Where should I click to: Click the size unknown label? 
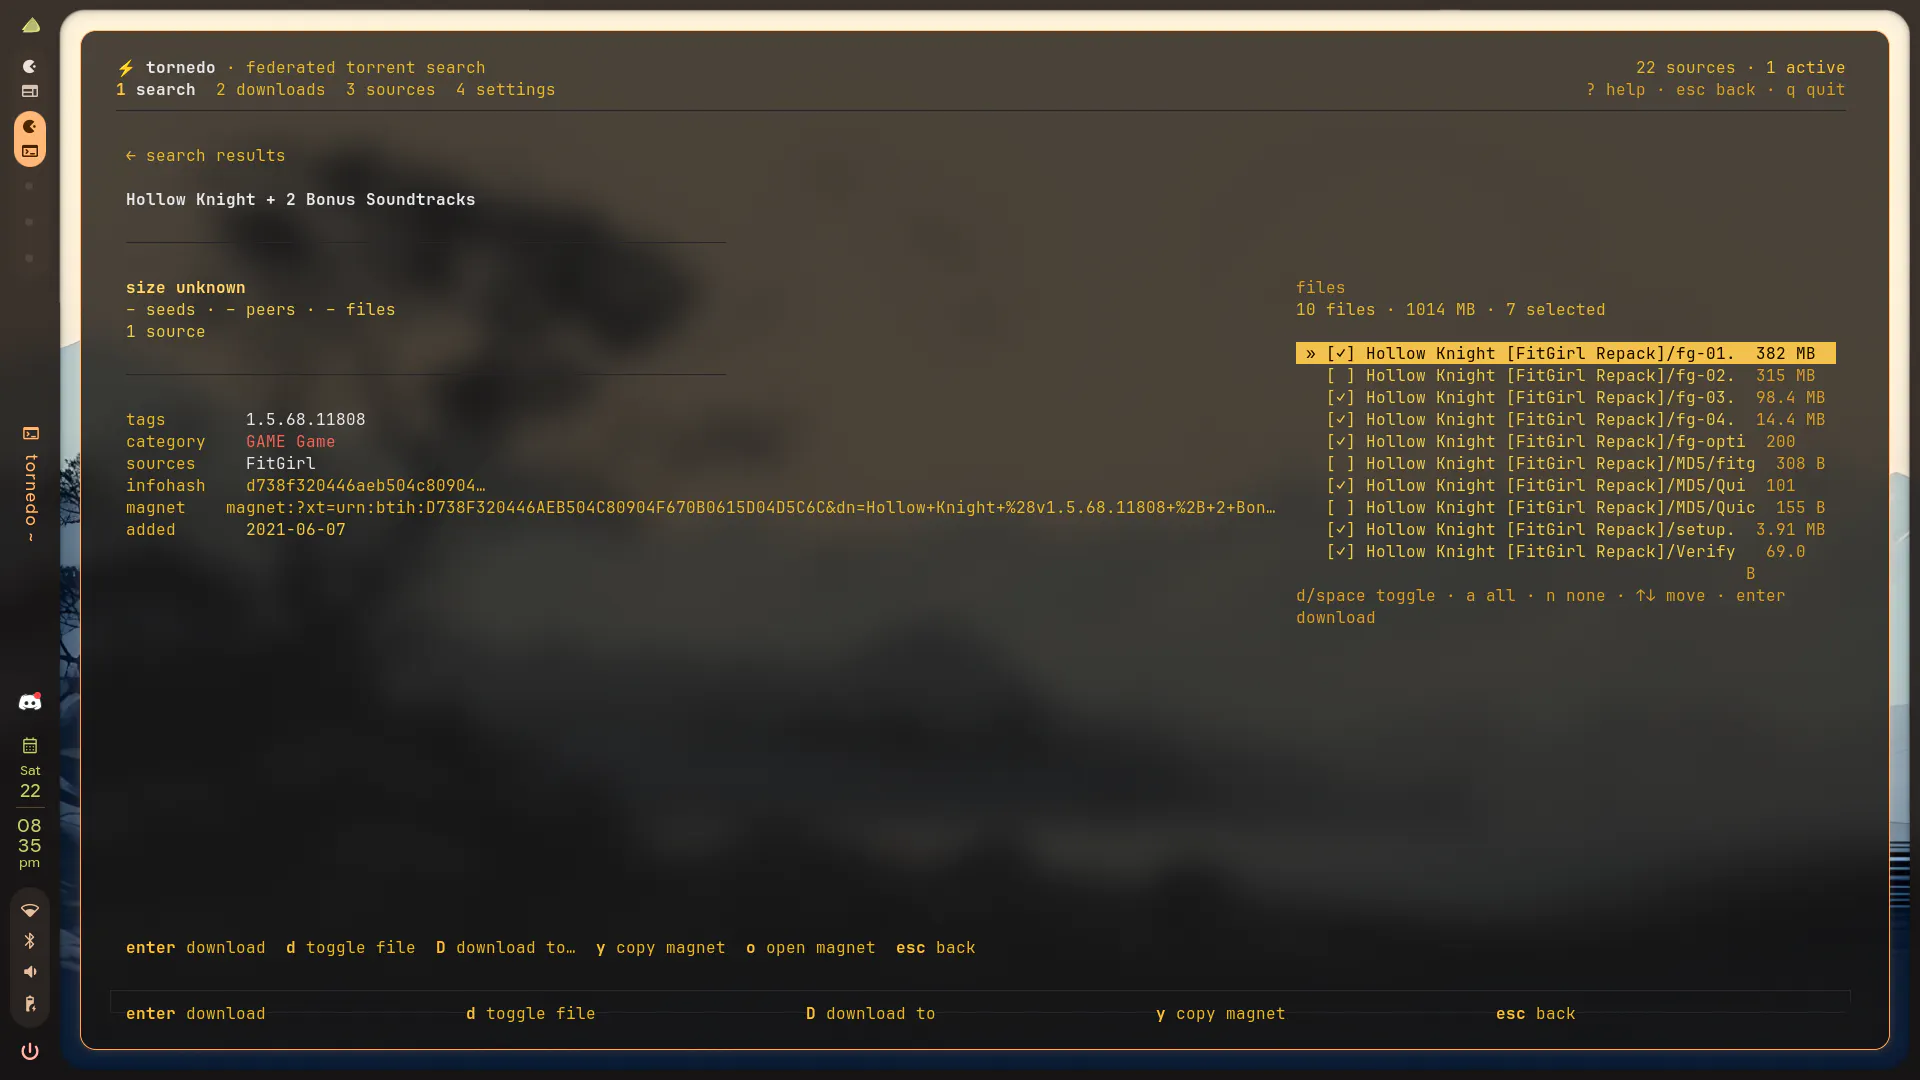coord(186,288)
